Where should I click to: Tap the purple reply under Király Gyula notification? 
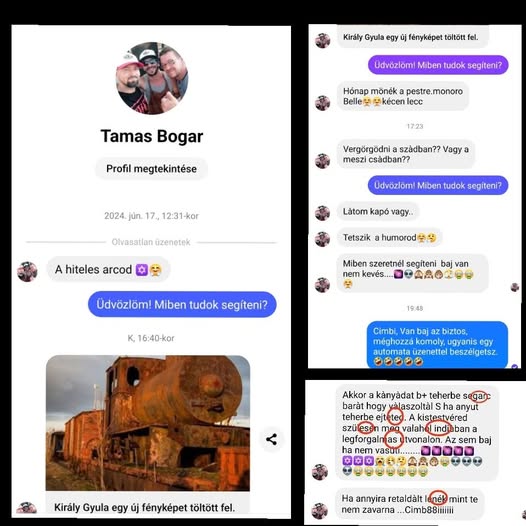(438, 65)
